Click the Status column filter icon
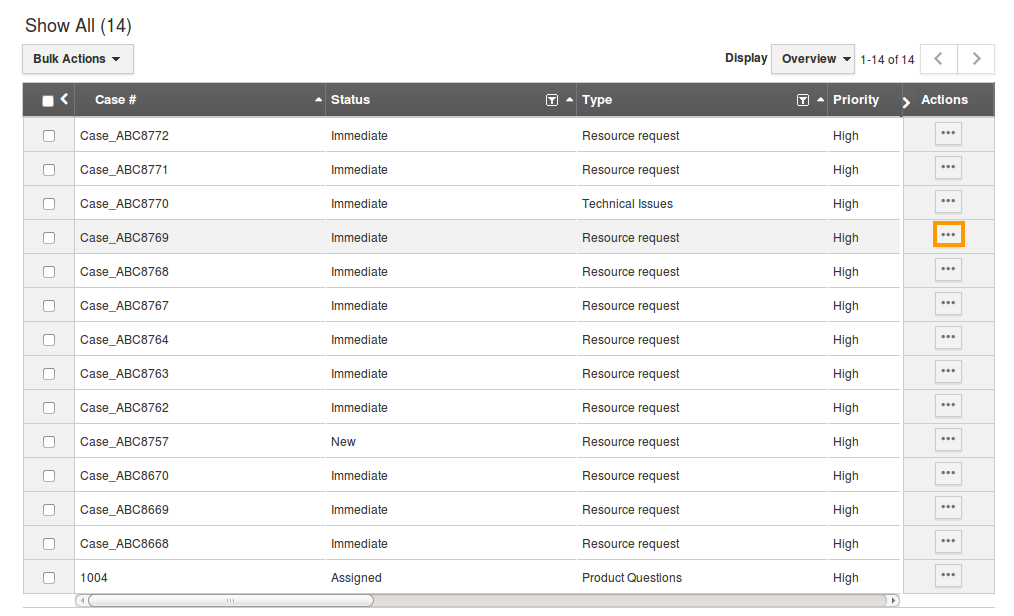The width and height of the screenshot is (1014, 616). pyautogui.click(x=551, y=100)
